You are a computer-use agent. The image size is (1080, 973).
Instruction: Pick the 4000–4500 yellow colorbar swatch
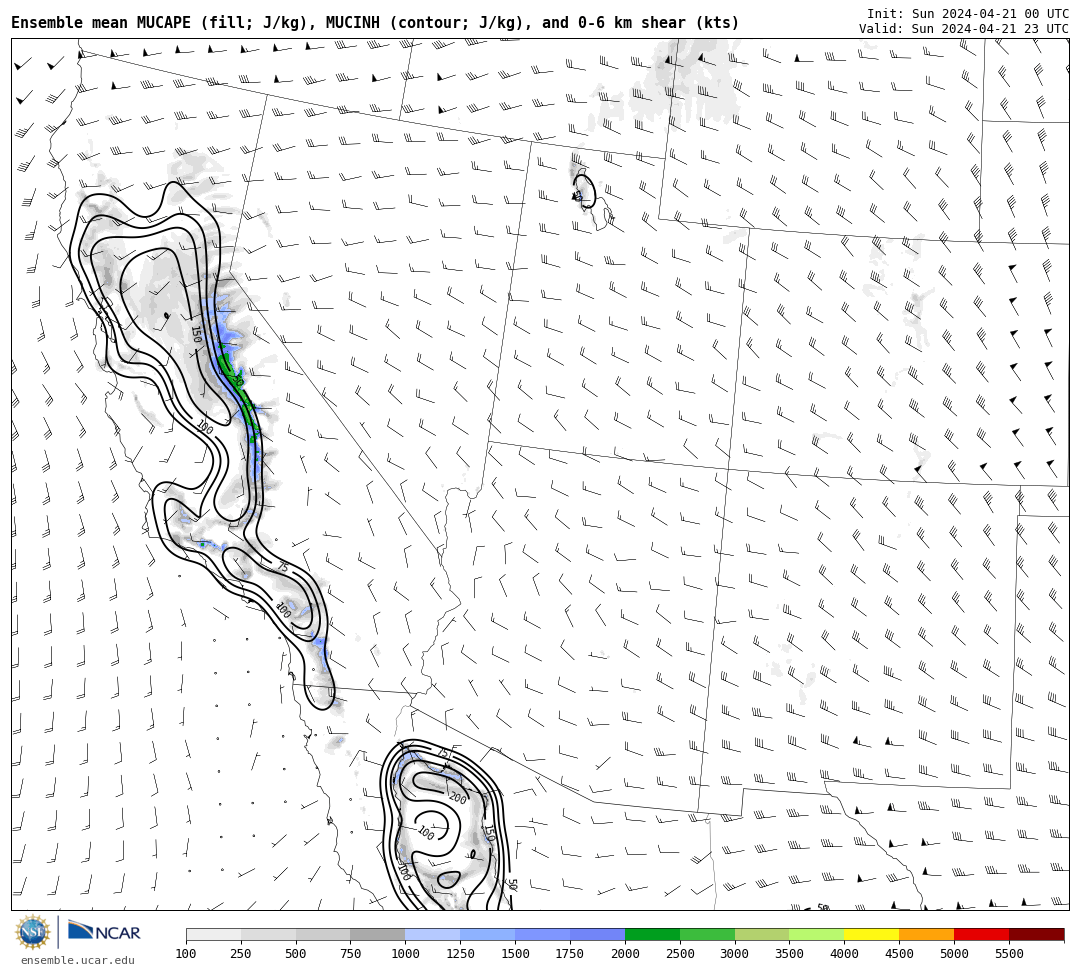(x=872, y=934)
